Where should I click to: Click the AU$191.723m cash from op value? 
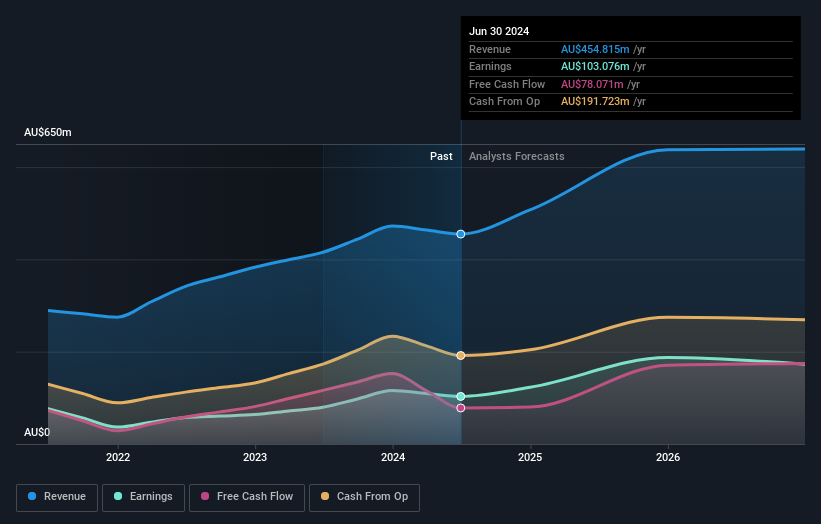pyautogui.click(x=595, y=102)
